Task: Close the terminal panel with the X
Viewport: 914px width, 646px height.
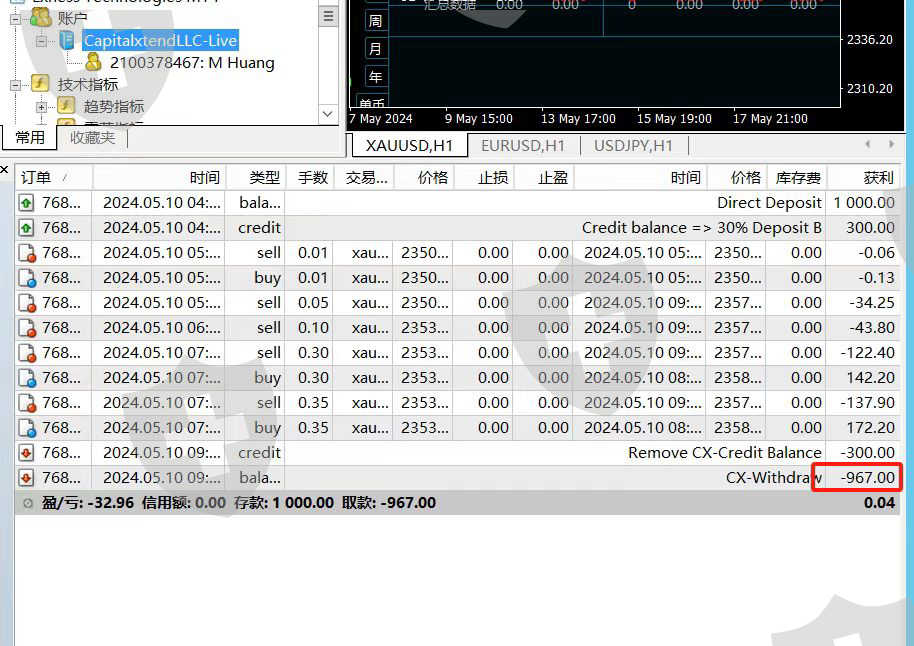Action: click(x=5, y=169)
